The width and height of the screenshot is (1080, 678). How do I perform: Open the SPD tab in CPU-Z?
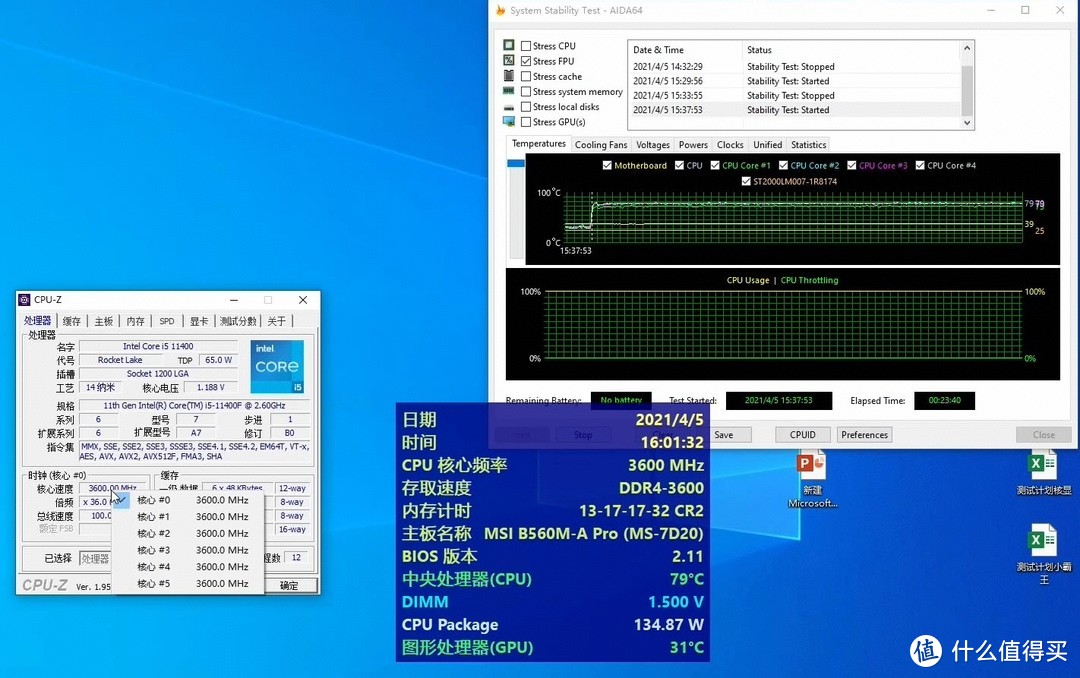pos(167,321)
